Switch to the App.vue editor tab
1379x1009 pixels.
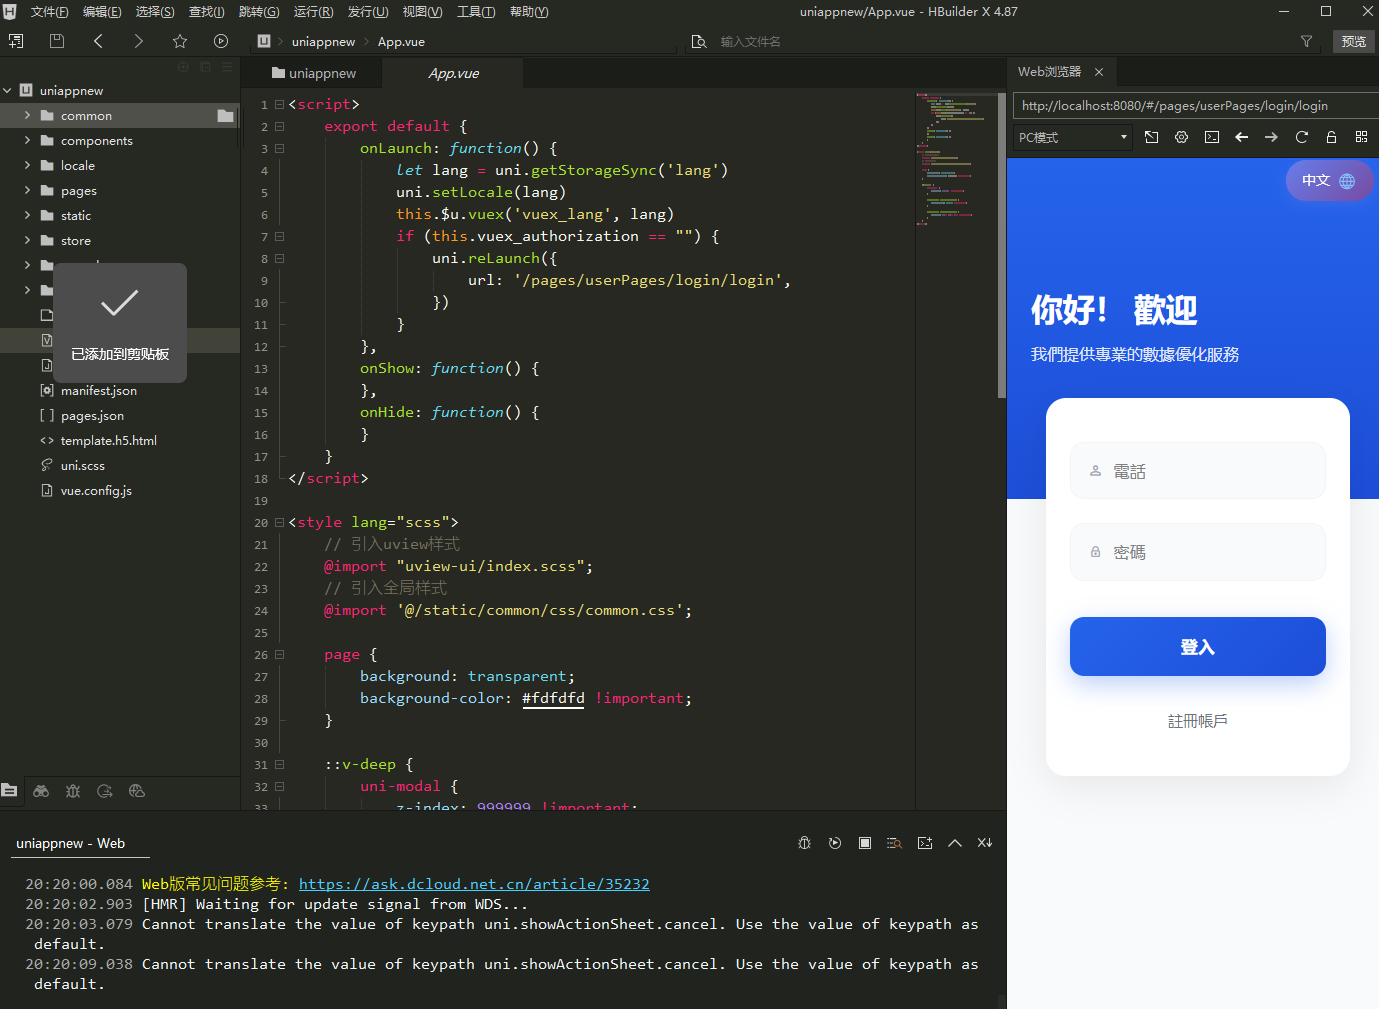point(454,73)
